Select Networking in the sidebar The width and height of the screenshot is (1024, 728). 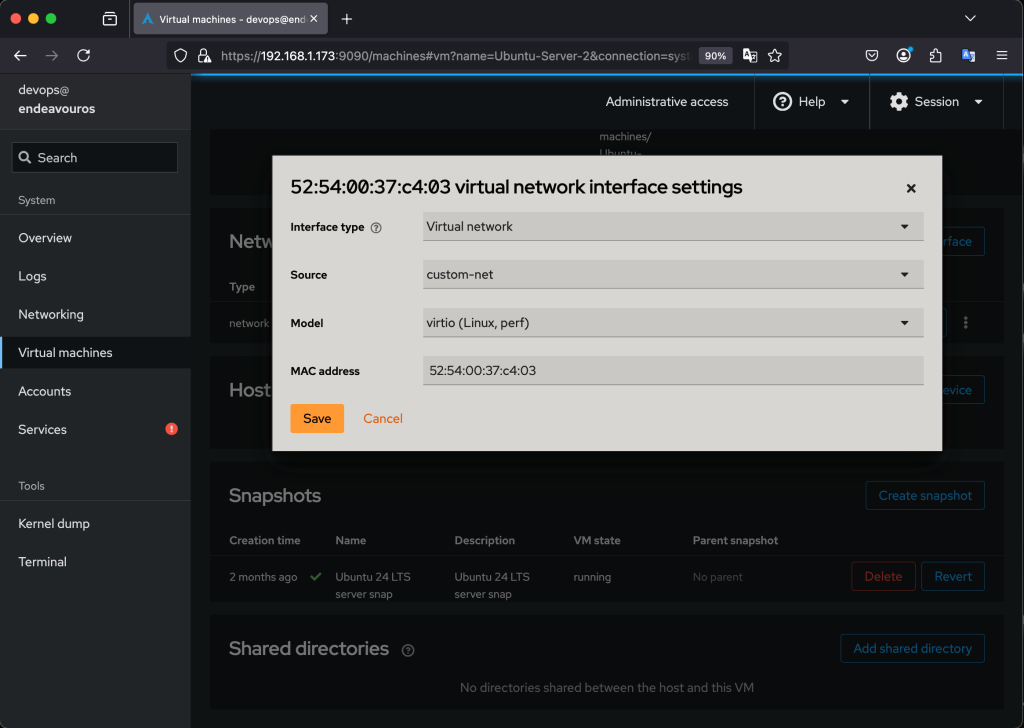pos(51,315)
